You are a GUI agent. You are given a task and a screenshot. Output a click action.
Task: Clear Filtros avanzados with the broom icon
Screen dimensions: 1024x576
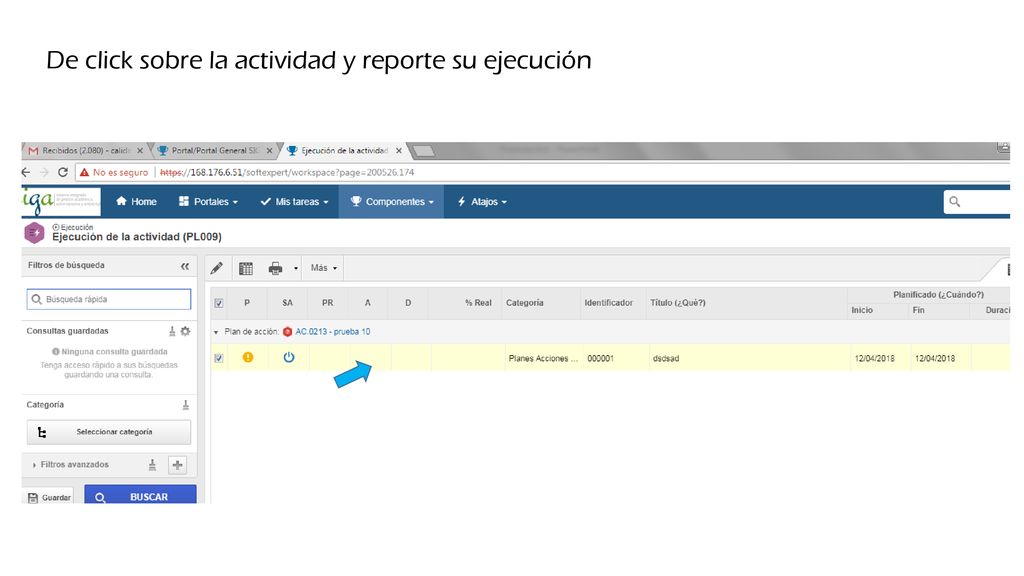[x=152, y=464]
